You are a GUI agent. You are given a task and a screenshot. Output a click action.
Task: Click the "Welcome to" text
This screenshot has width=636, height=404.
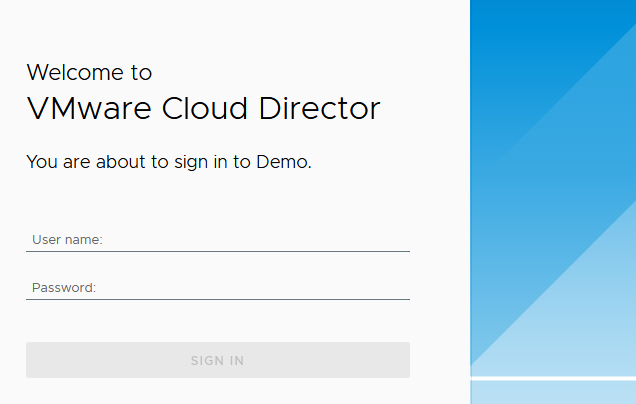point(89,72)
